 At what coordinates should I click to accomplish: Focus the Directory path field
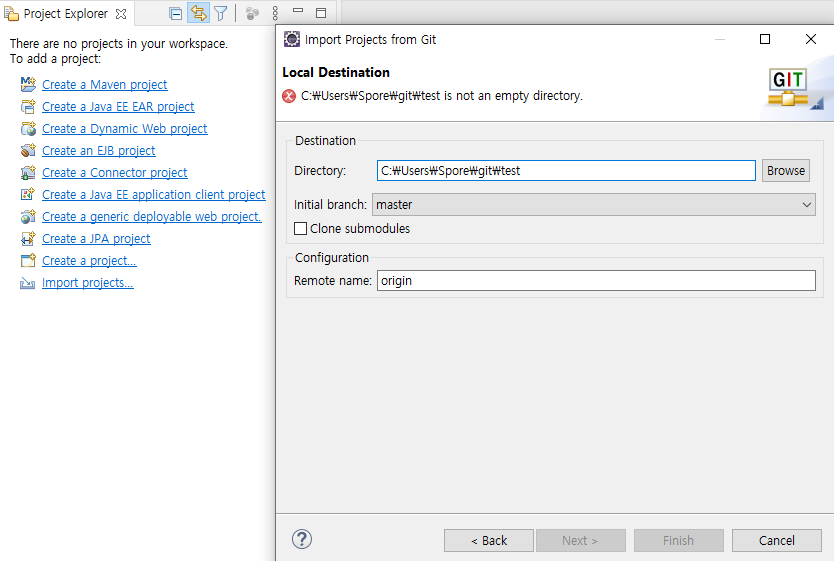[566, 171]
